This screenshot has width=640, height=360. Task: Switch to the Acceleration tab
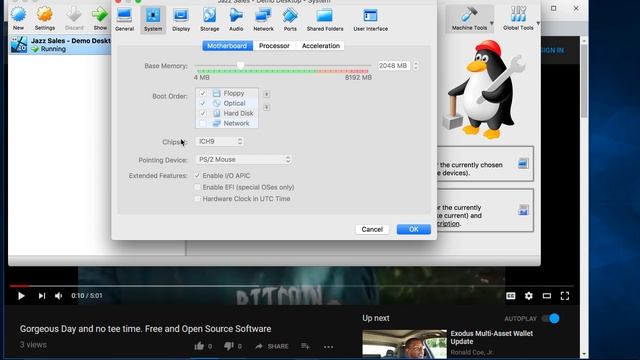click(x=321, y=46)
